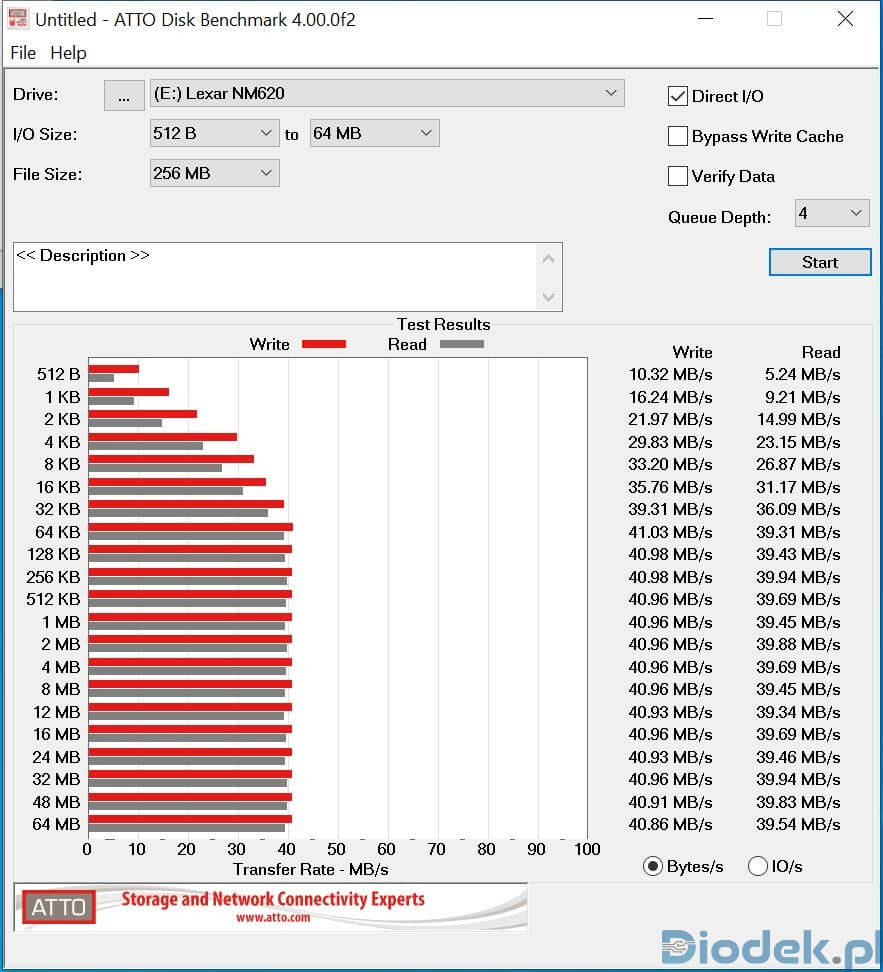Click the browse drive ellipsis button

124,95
